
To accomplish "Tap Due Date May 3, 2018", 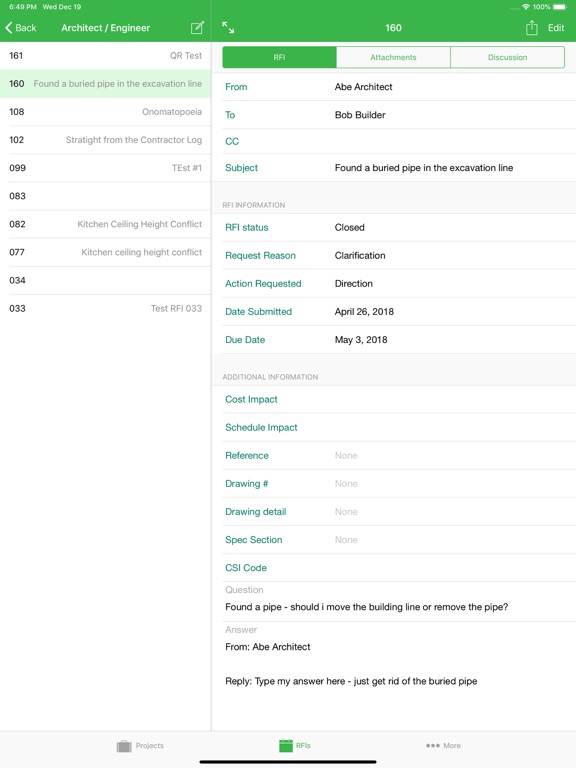I will [x=394, y=339].
